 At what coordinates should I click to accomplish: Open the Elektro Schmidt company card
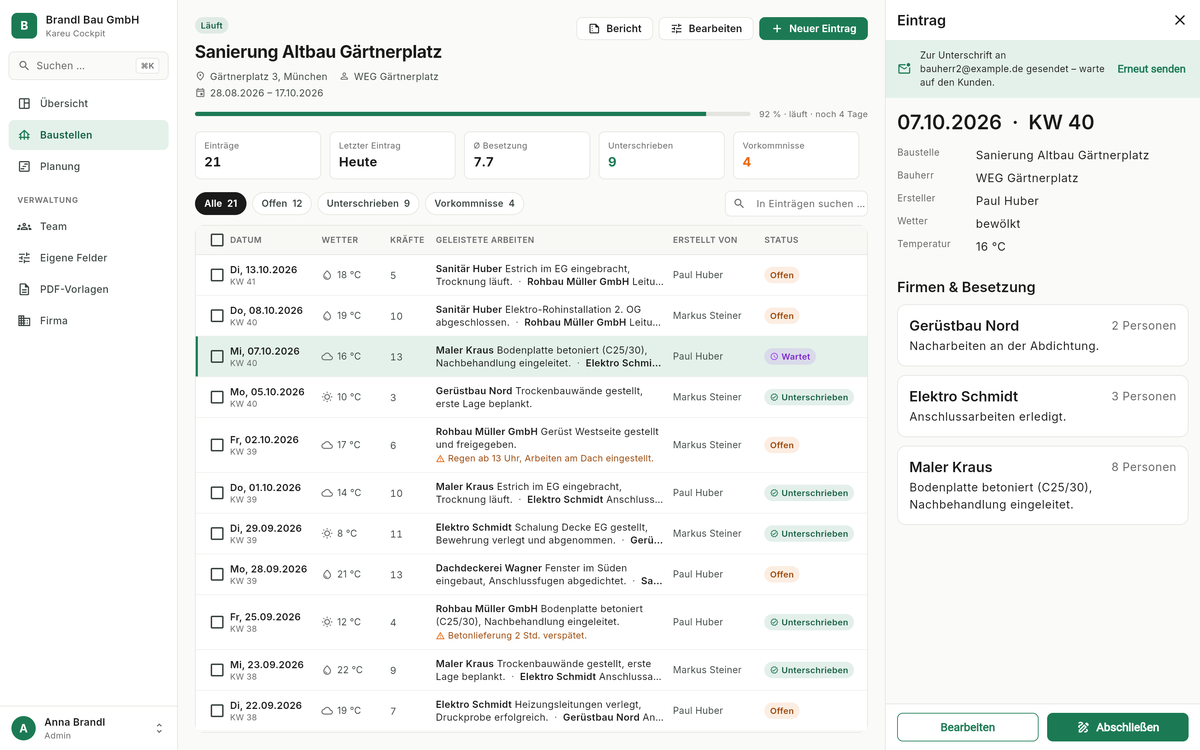(x=1042, y=406)
